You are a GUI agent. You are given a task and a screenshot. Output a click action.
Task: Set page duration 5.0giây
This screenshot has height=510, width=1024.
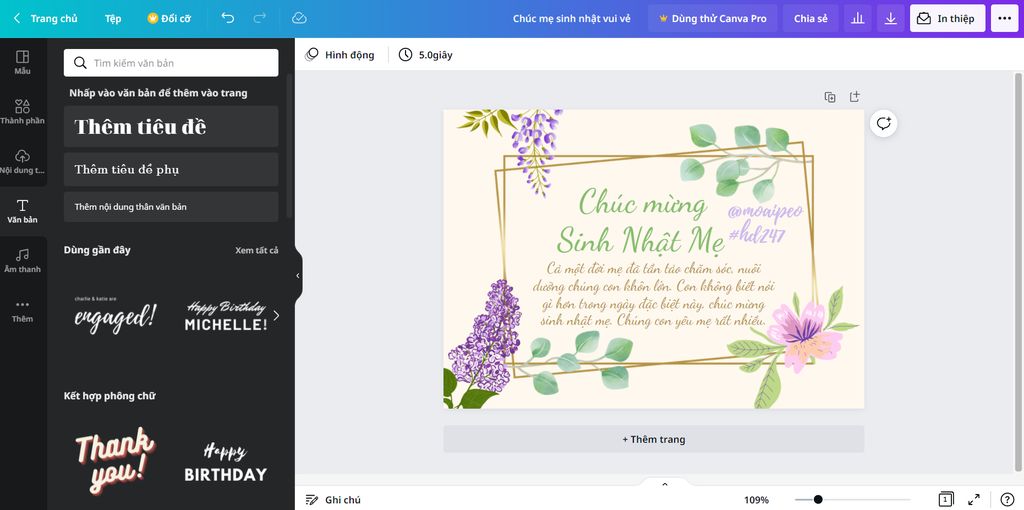tap(426, 55)
